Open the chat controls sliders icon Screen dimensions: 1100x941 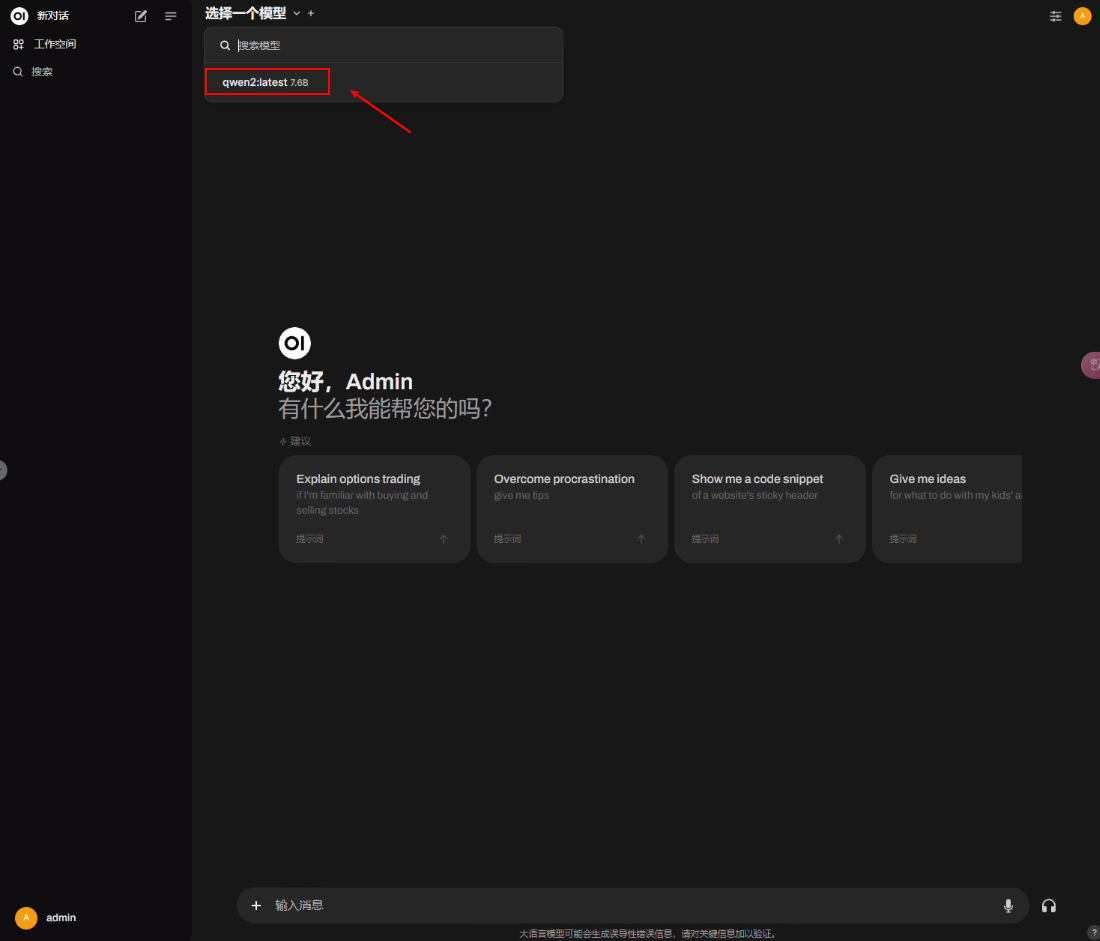[1055, 16]
